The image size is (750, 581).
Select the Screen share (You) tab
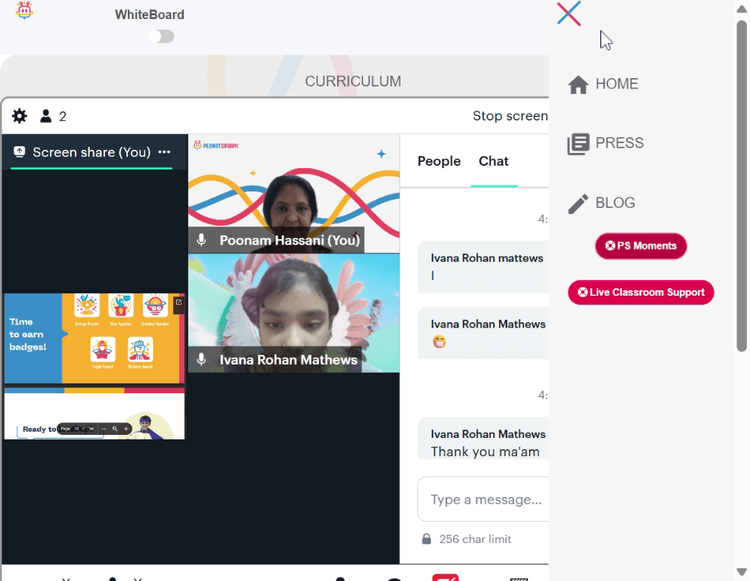[x=91, y=153]
